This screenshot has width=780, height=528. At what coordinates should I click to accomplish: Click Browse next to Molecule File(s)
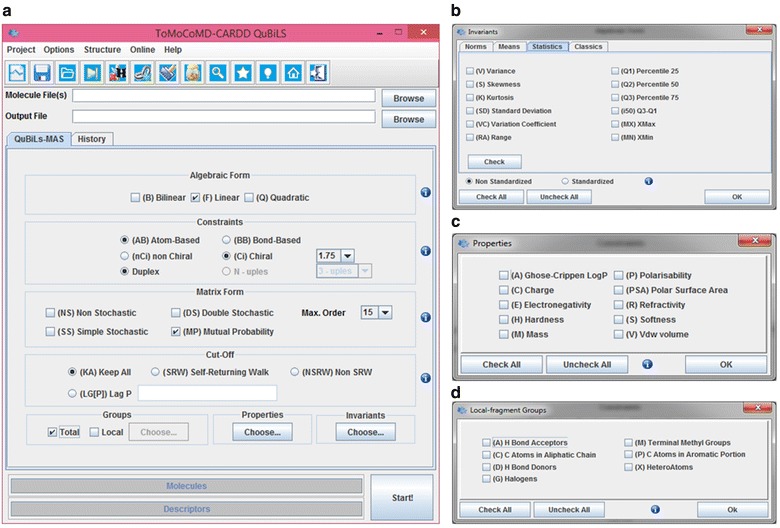click(x=408, y=99)
